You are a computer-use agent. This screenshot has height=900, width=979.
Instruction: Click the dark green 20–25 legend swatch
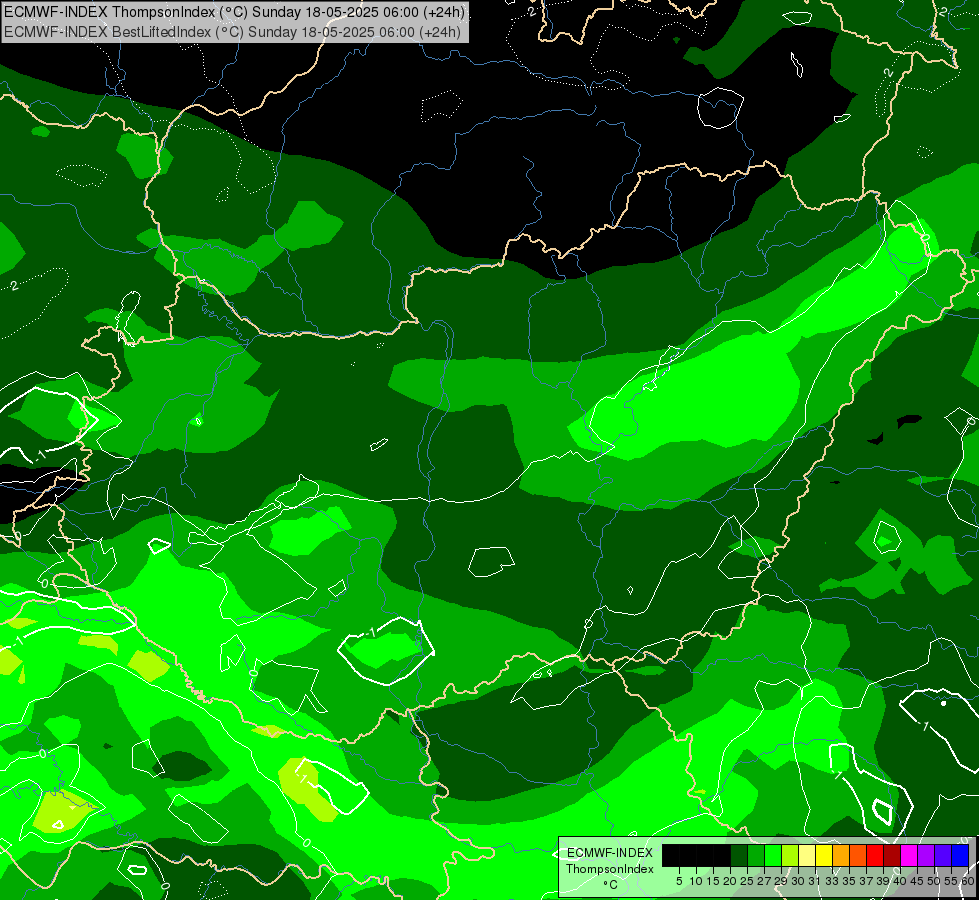pos(739,855)
